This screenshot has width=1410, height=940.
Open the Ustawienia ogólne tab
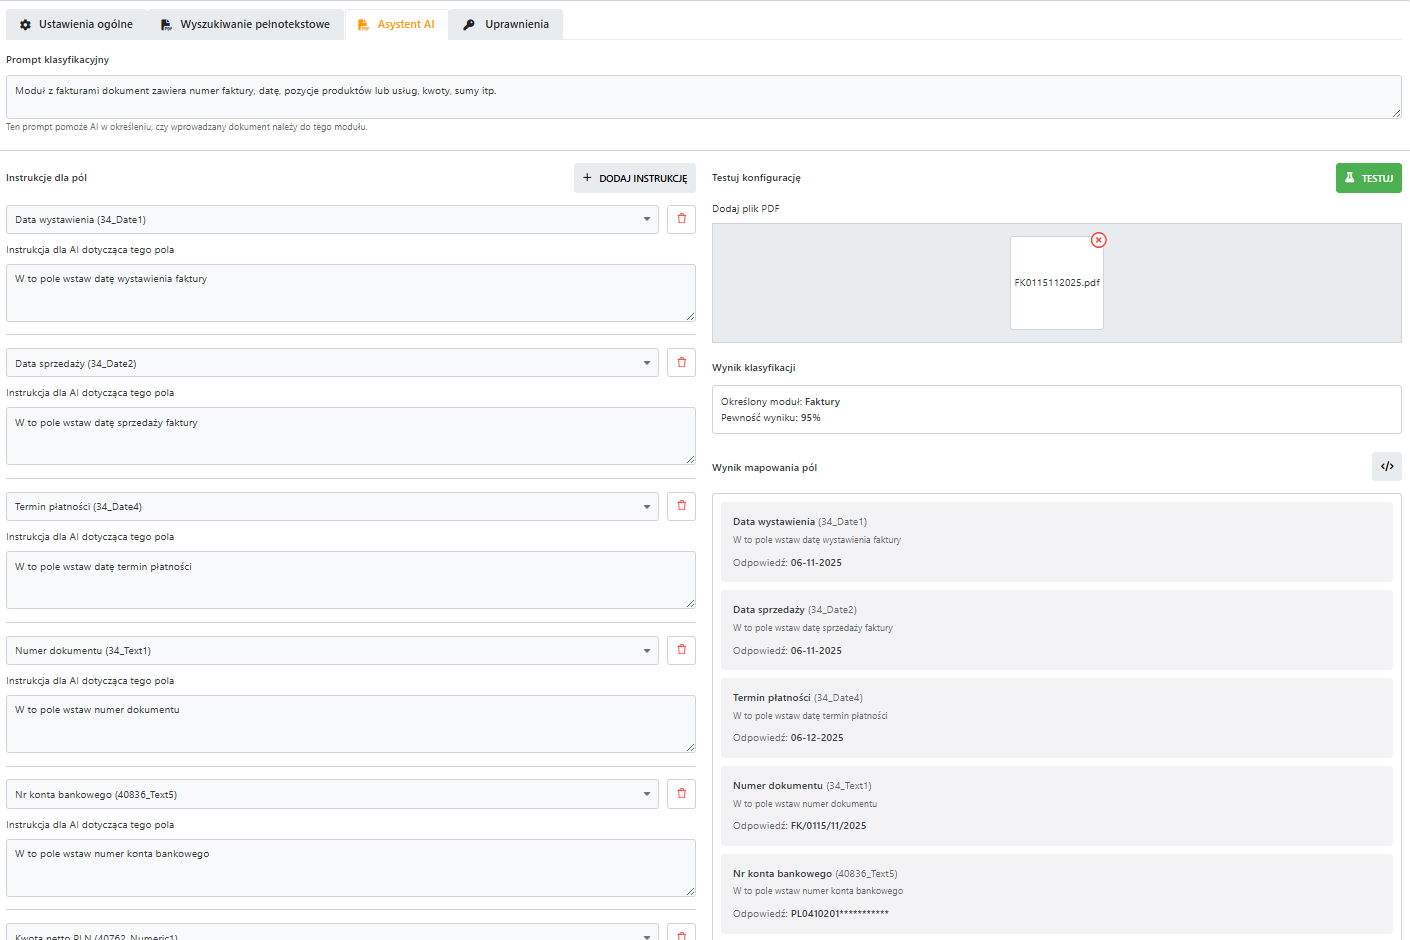click(x=76, y=24)
